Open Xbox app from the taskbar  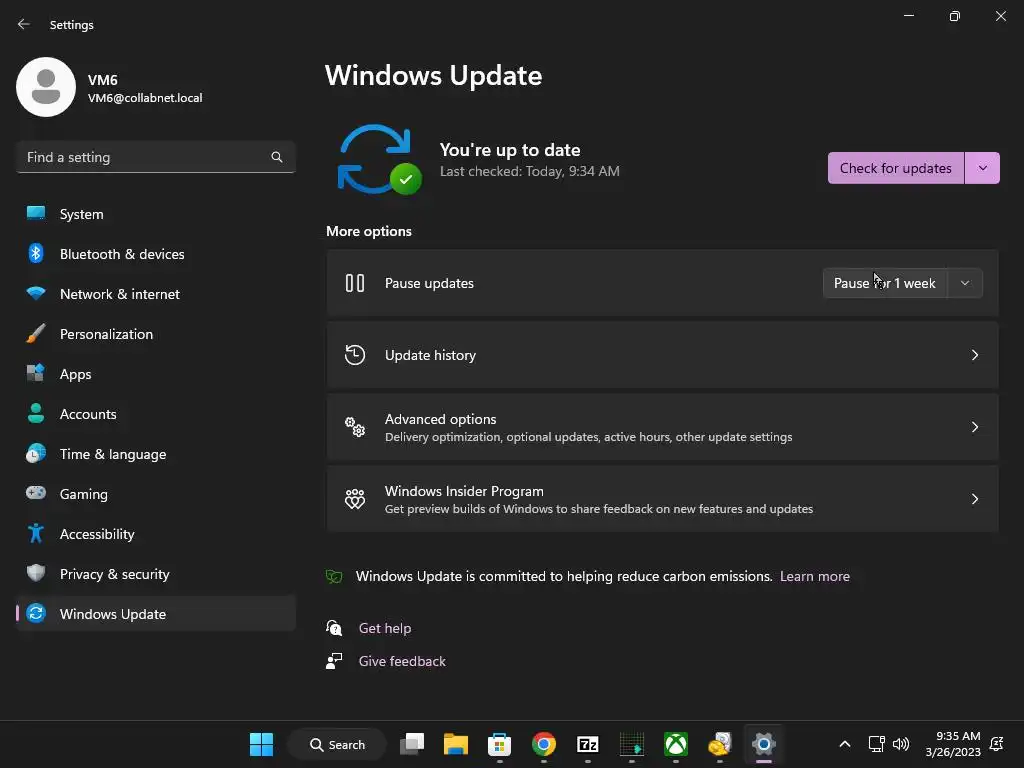[x=676, y=744]
